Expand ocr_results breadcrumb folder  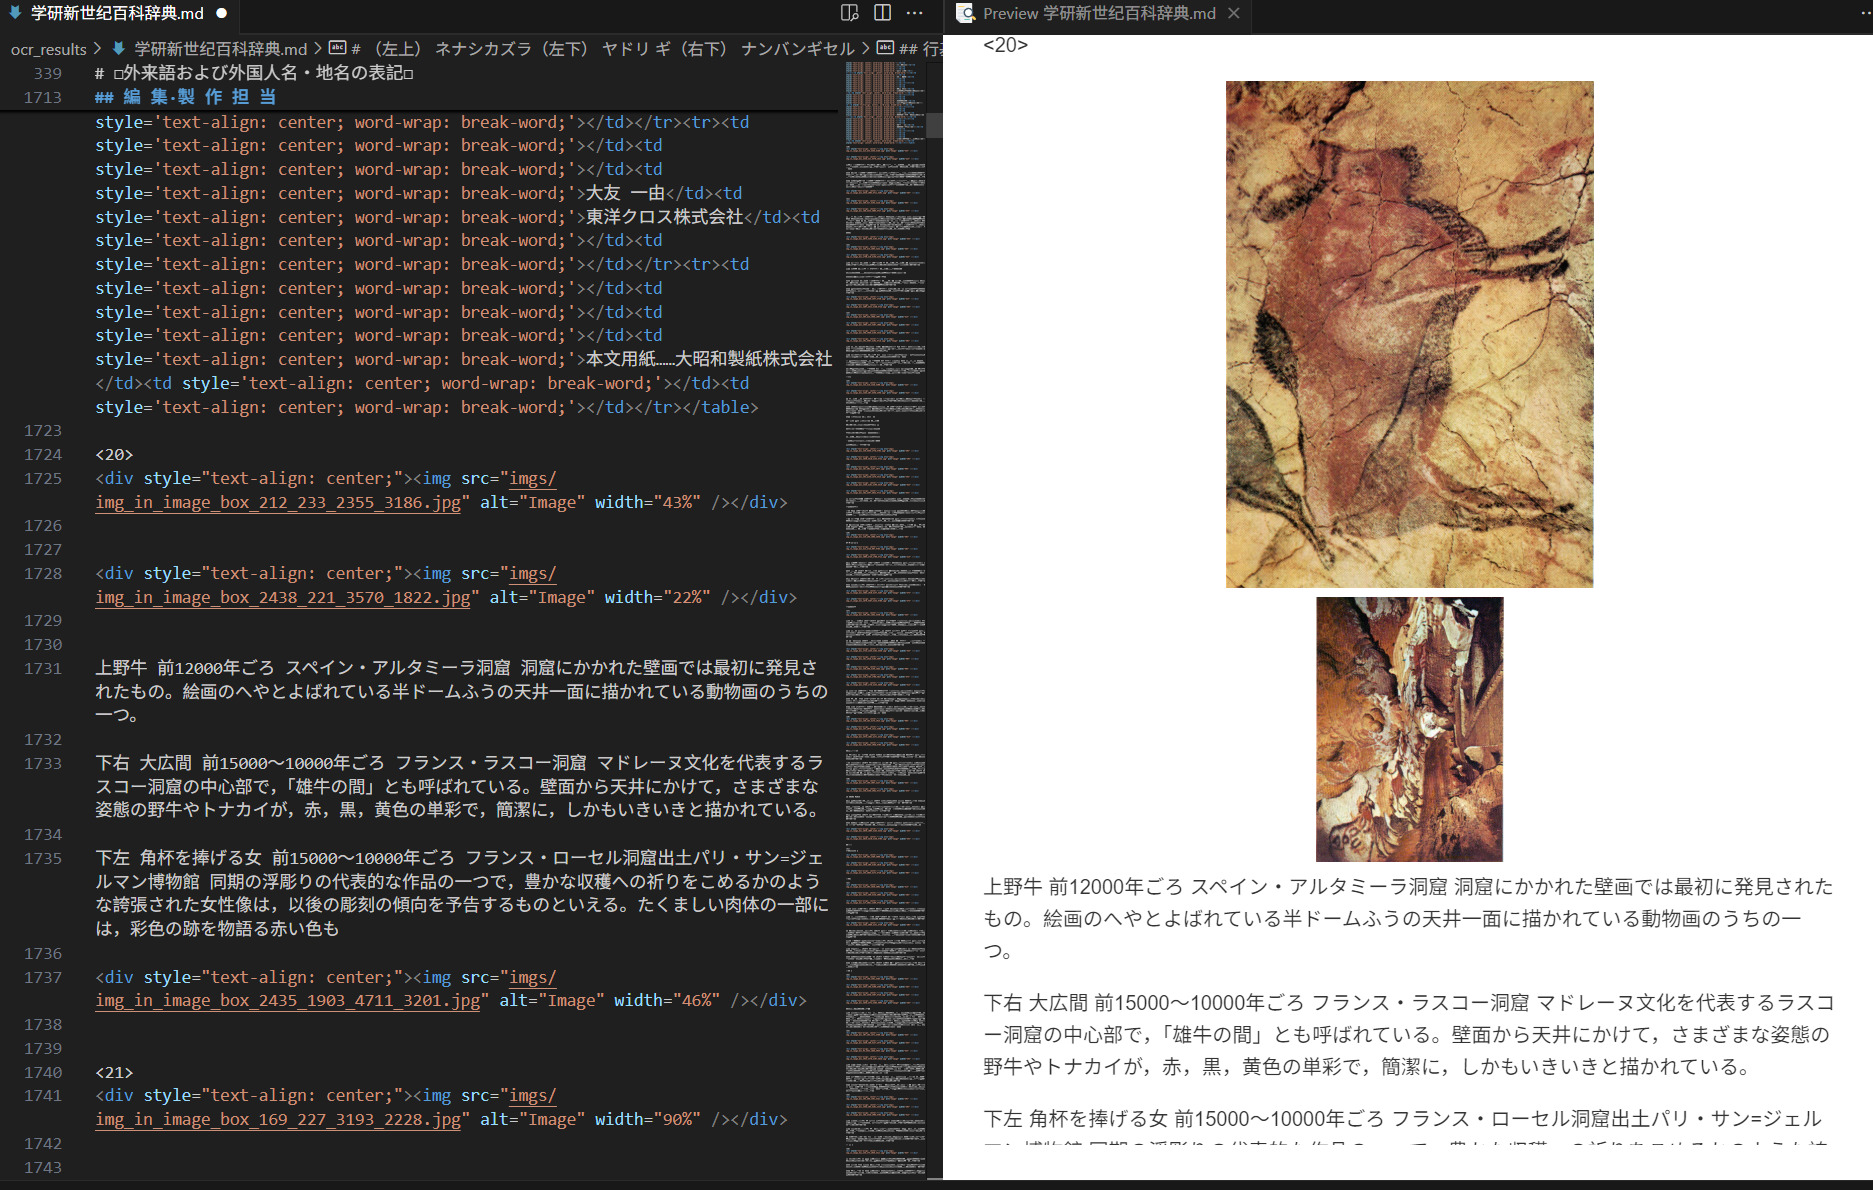point(49,48)
